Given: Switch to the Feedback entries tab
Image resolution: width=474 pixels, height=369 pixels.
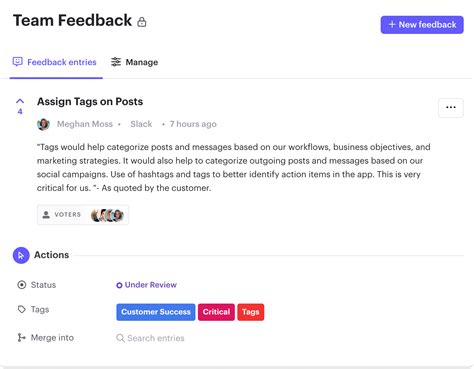Looking at the screenshot, I should pos(55,62).
